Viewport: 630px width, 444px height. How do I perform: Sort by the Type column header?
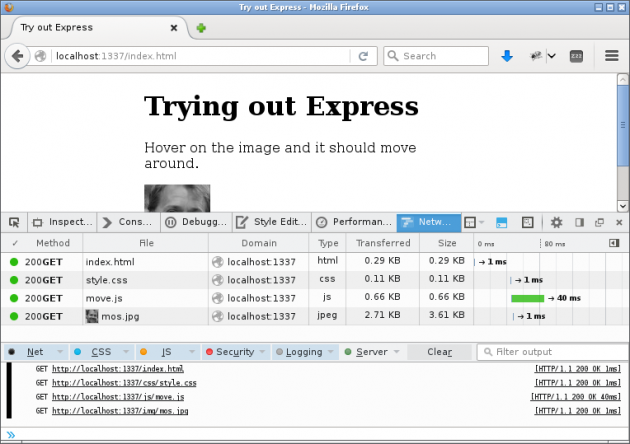pyautogui.click(x=328, y=243)
